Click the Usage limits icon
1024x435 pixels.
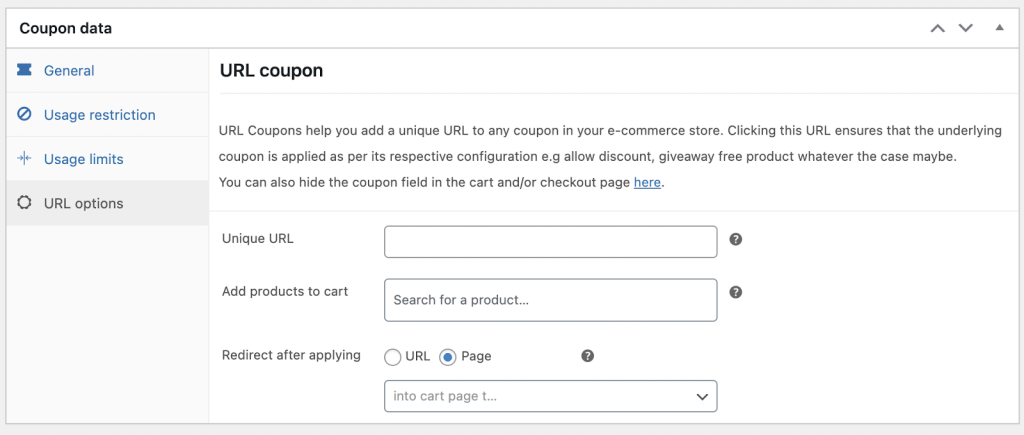coord(24,159)
